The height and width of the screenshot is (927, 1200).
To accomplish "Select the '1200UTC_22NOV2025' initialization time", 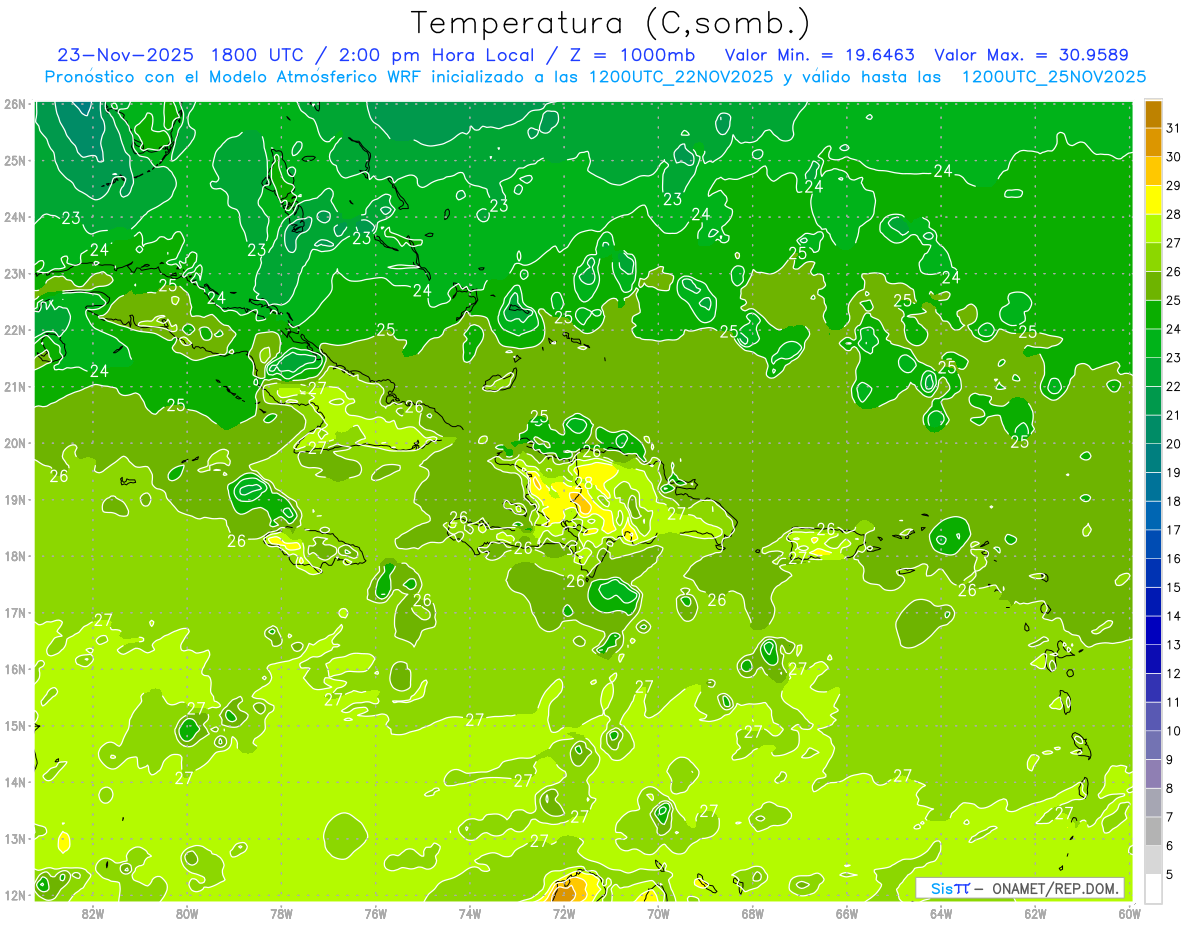I will (680, 77).
